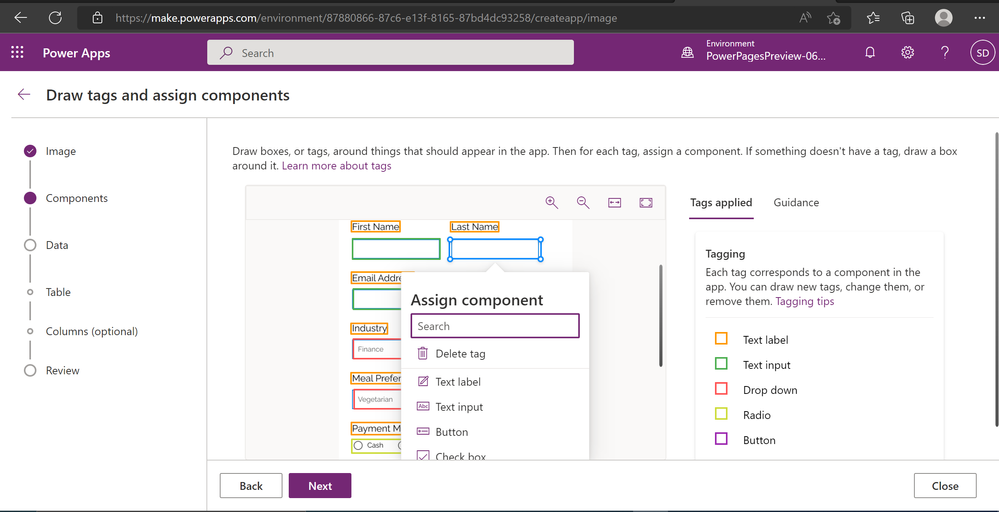
Task: Click the Close button
Action: coord(945,486)
